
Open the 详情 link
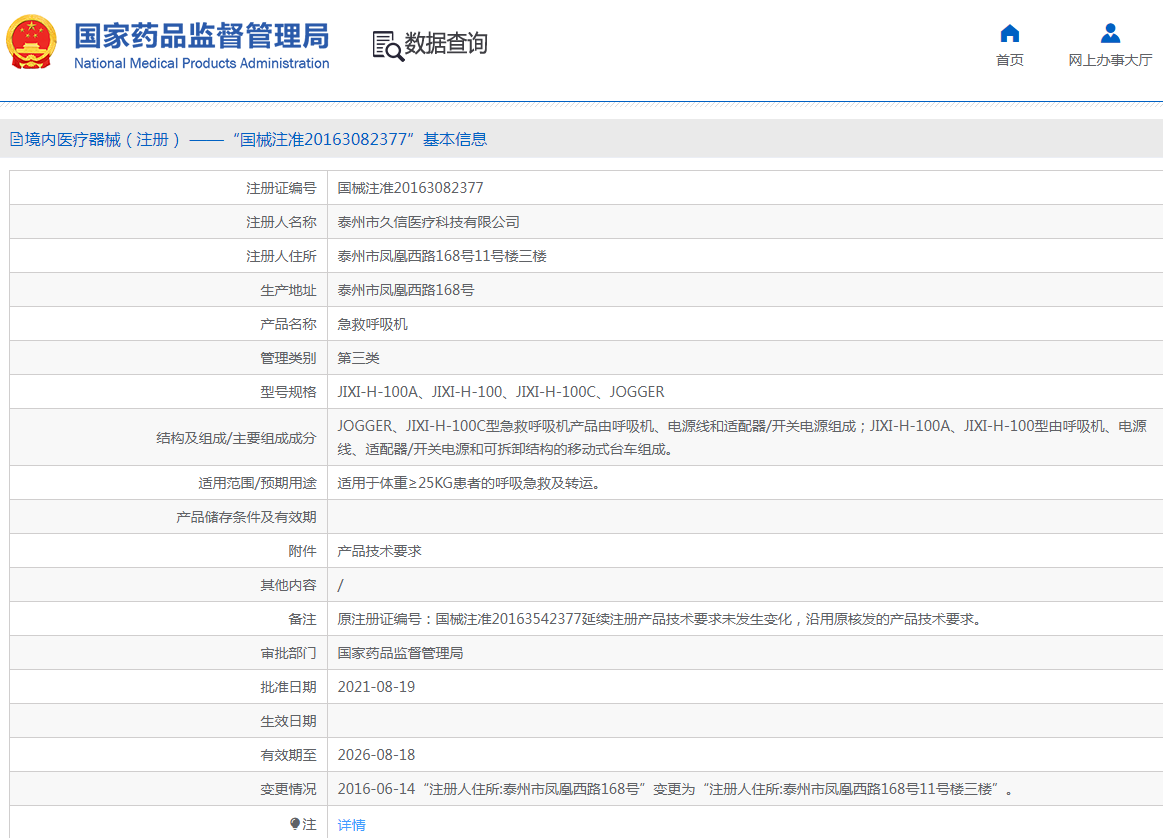tap(351, 825)
